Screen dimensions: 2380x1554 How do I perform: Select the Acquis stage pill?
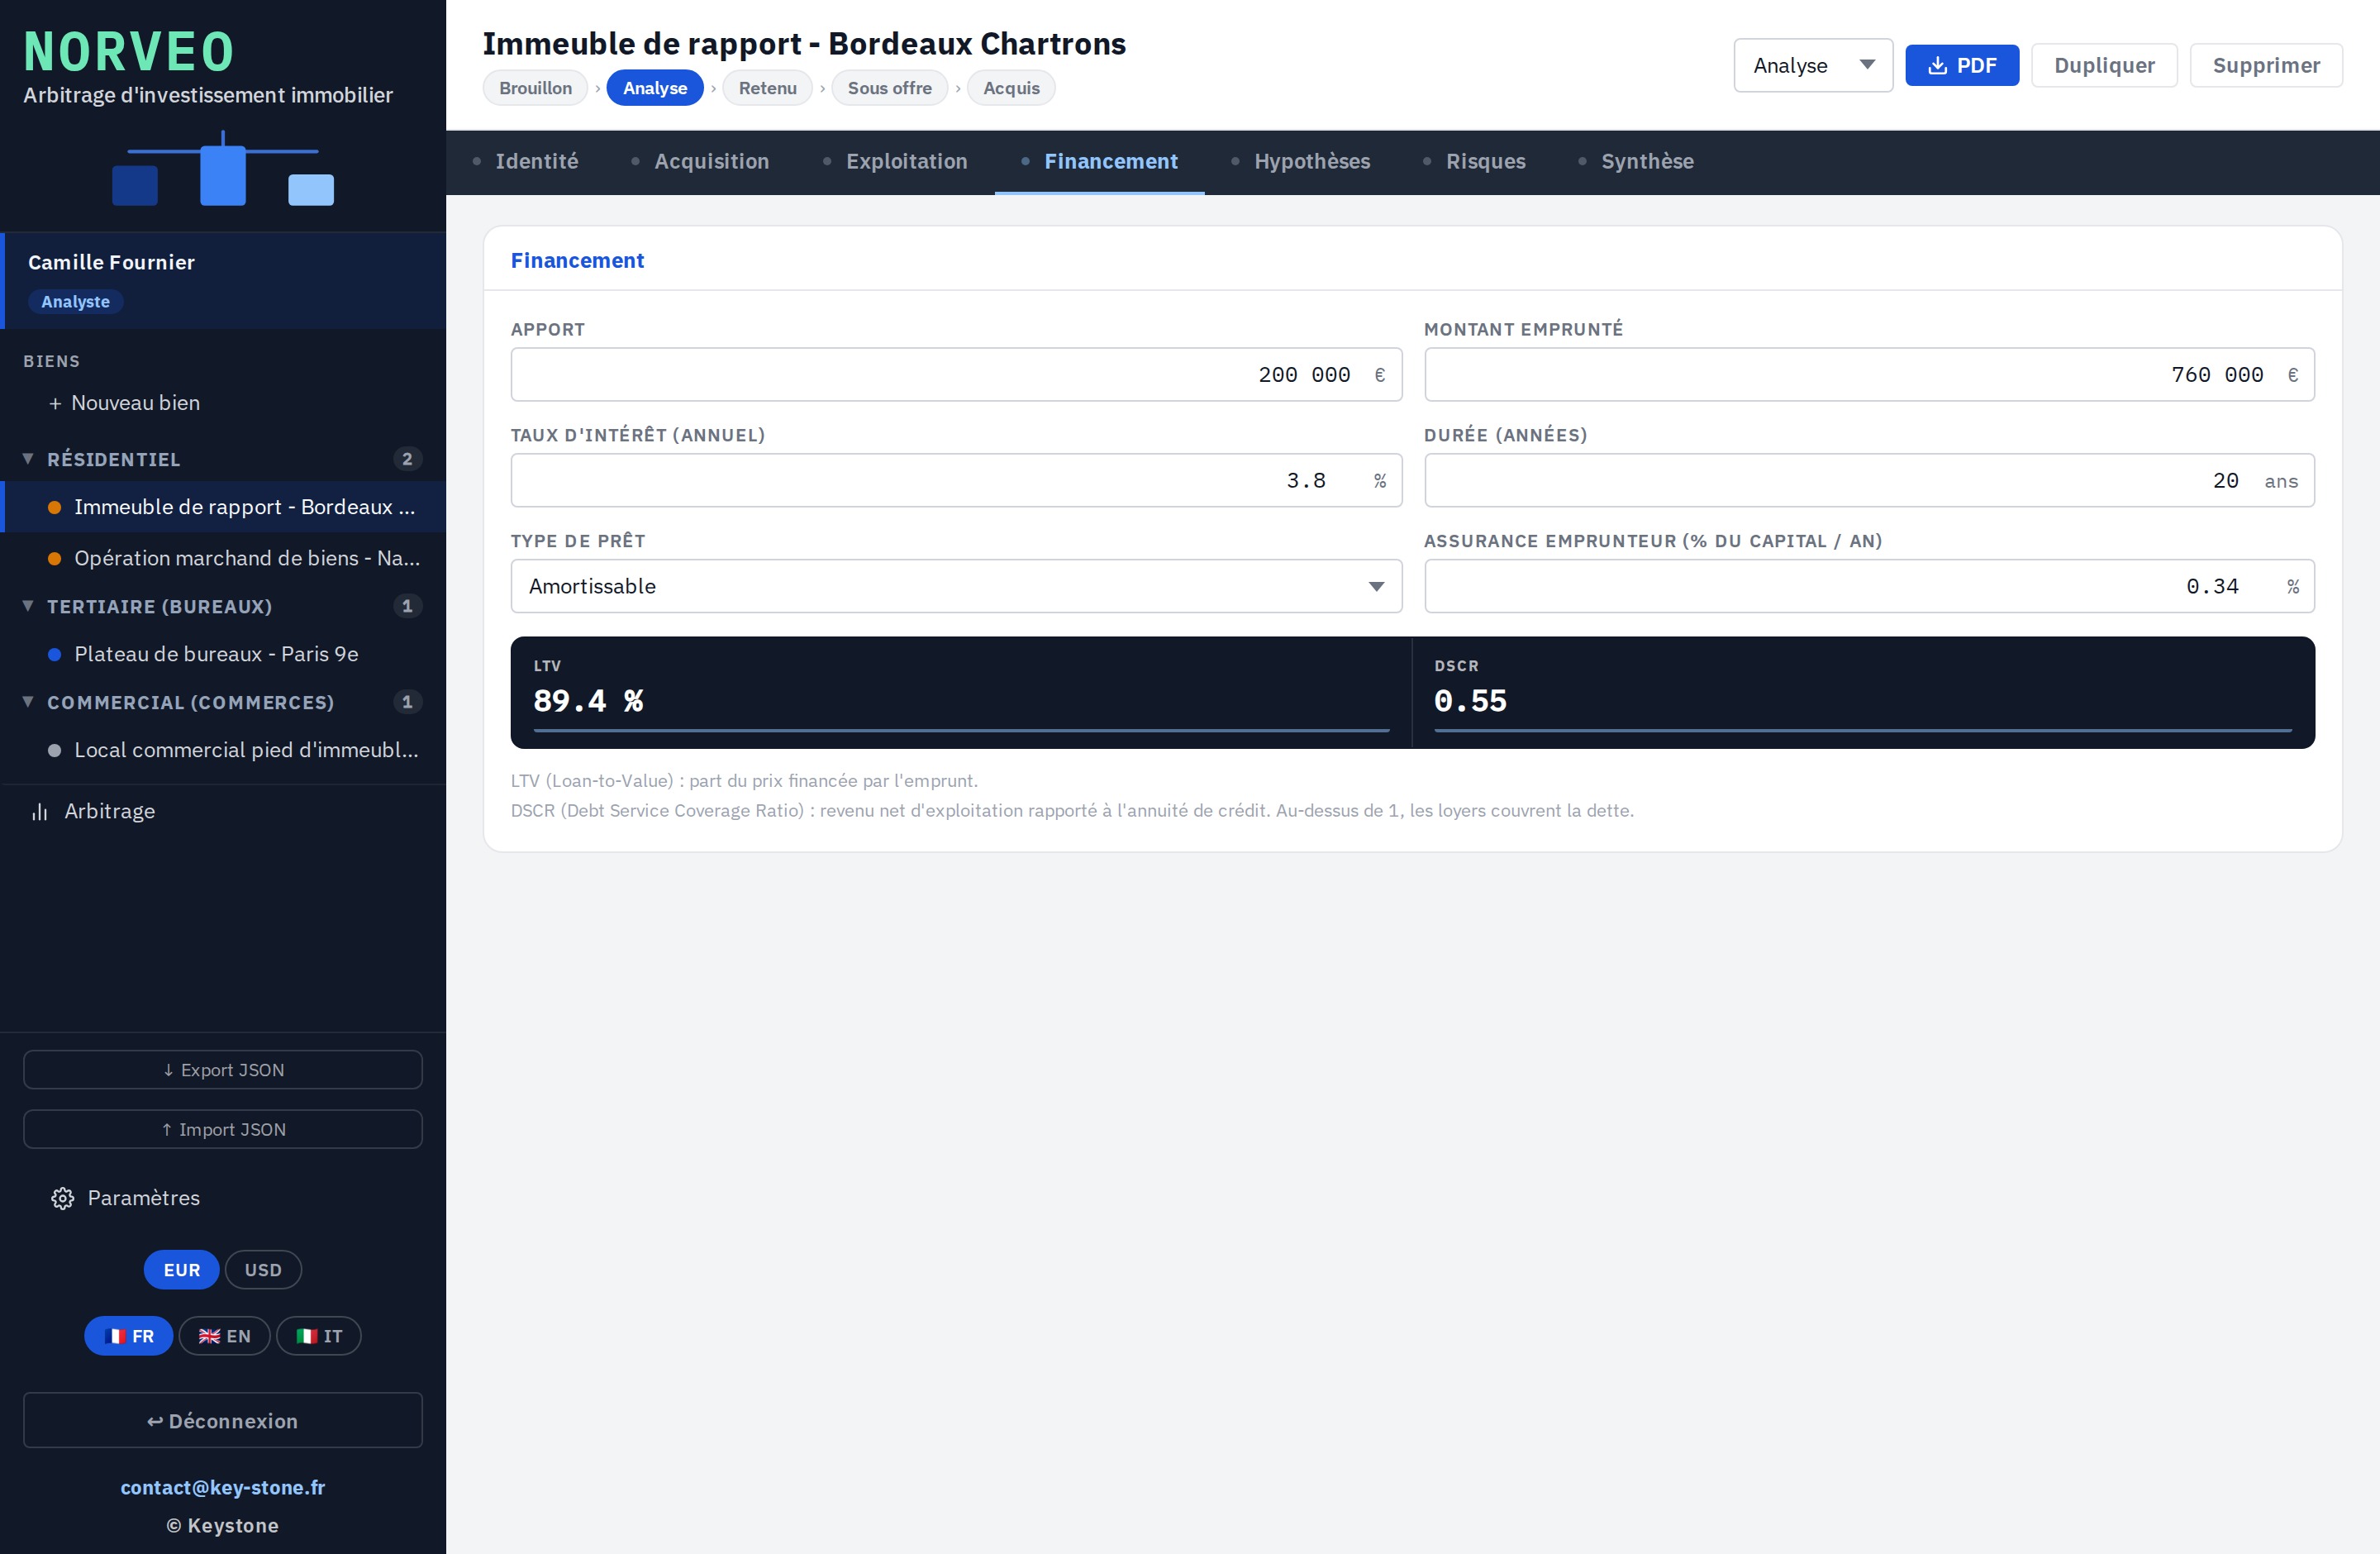1011,88
